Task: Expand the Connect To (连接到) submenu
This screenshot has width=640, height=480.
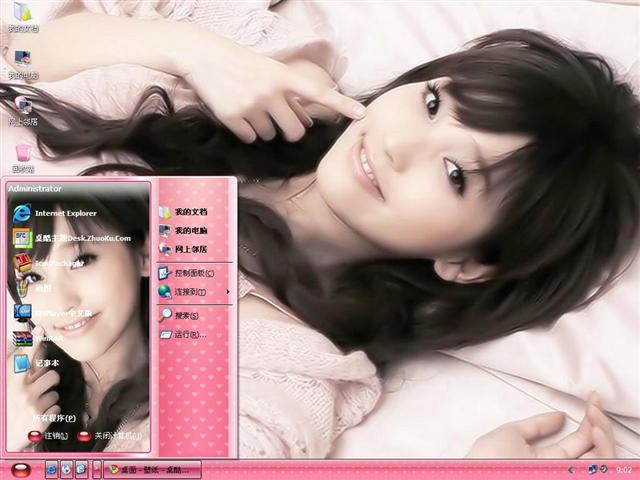Action: [x=194, y=291]
